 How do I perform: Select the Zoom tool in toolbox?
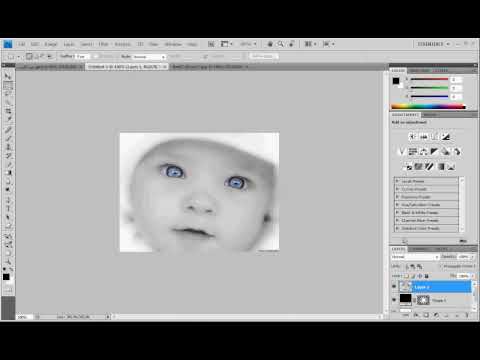(8, 262)
